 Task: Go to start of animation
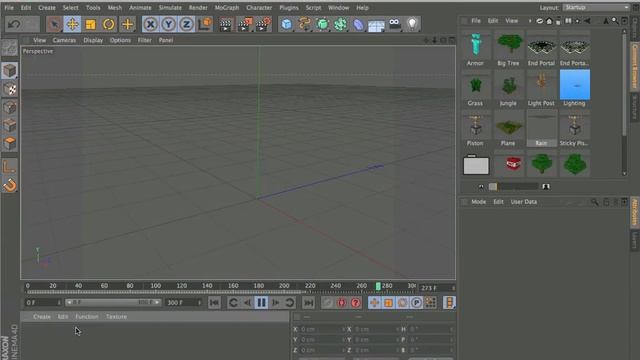(214, 303)
